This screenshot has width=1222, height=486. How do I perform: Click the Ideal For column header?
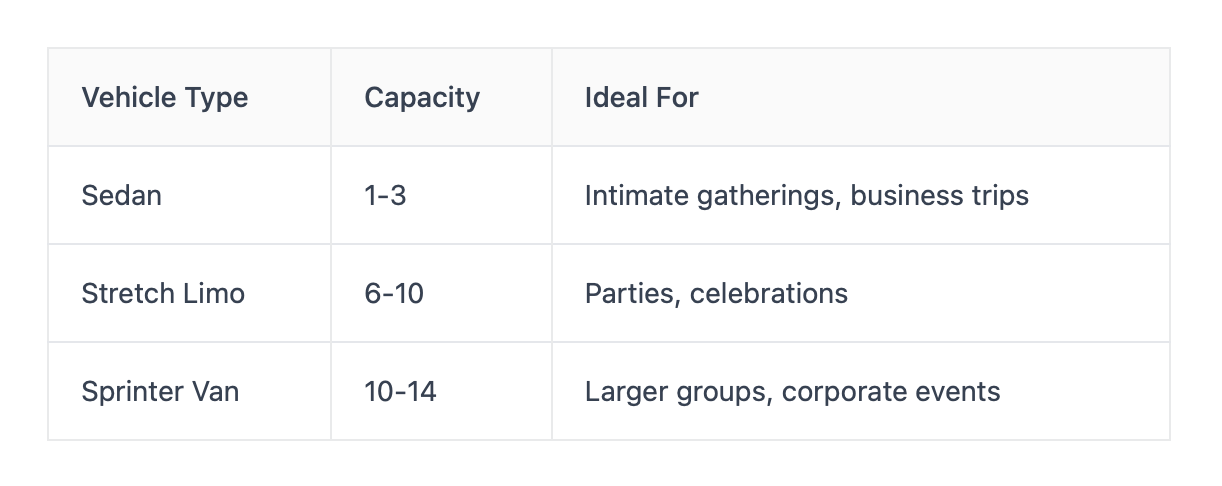point(641,98)
